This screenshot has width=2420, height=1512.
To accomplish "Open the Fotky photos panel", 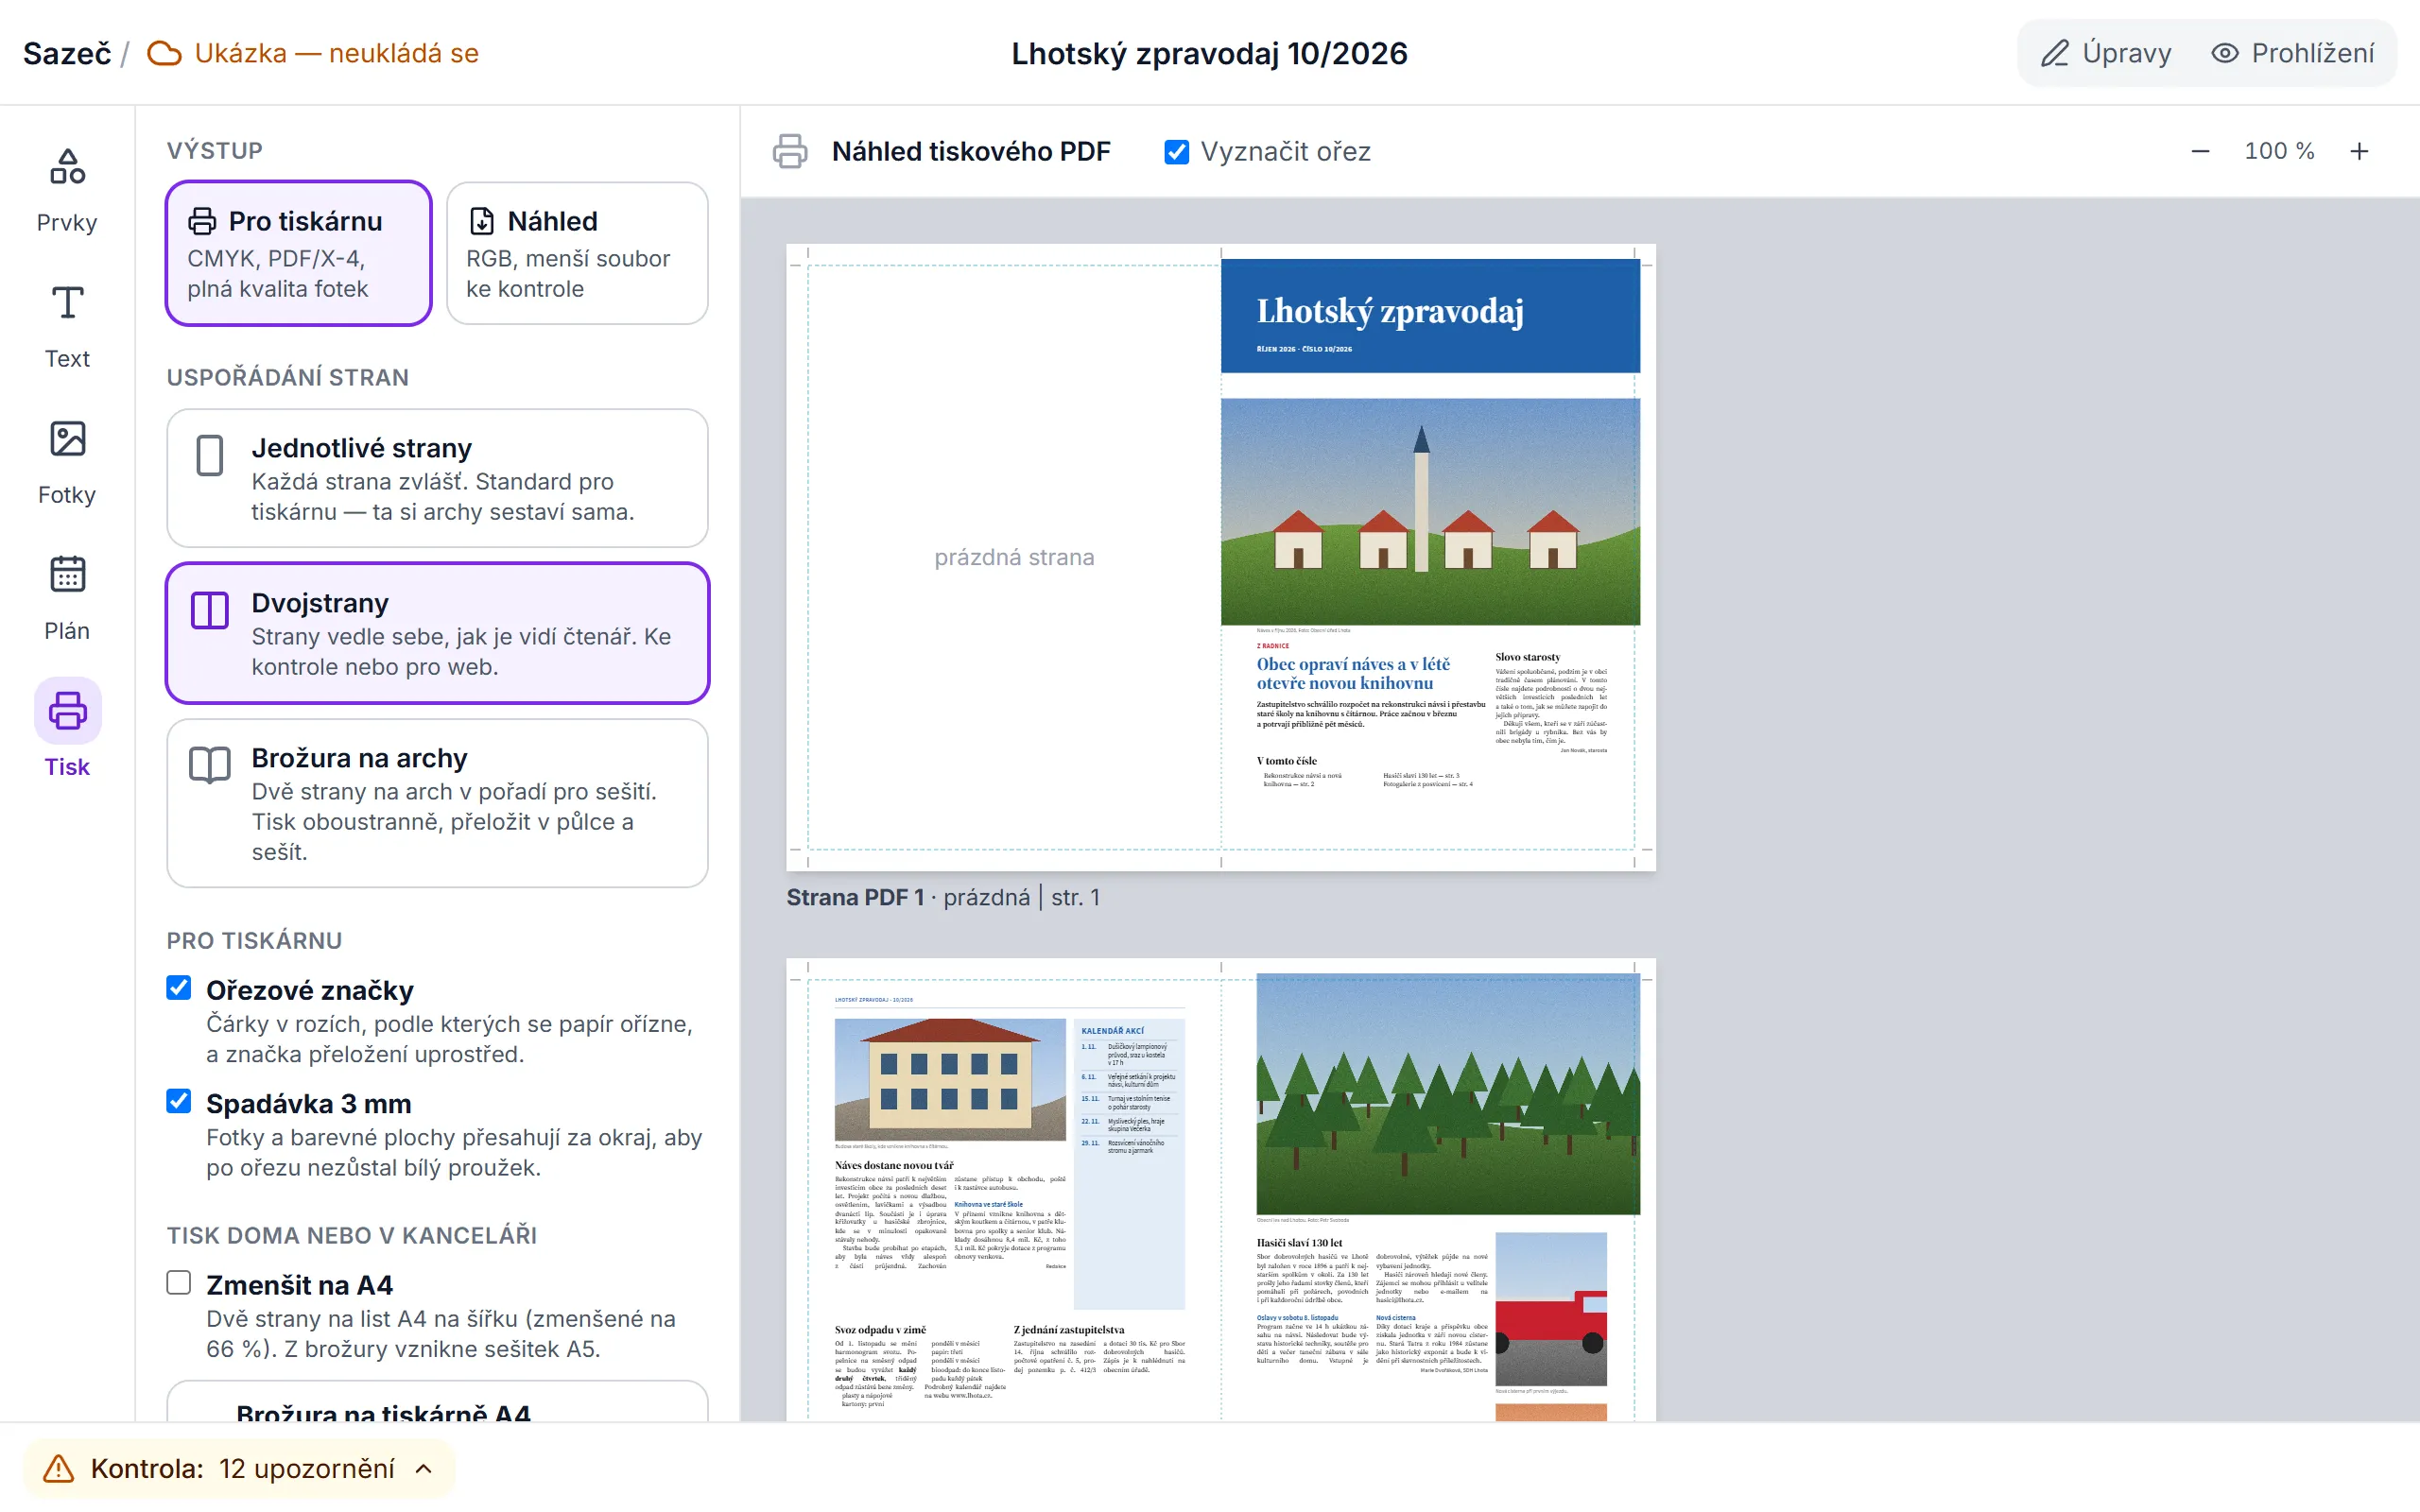I will click(x=67, y=462).
